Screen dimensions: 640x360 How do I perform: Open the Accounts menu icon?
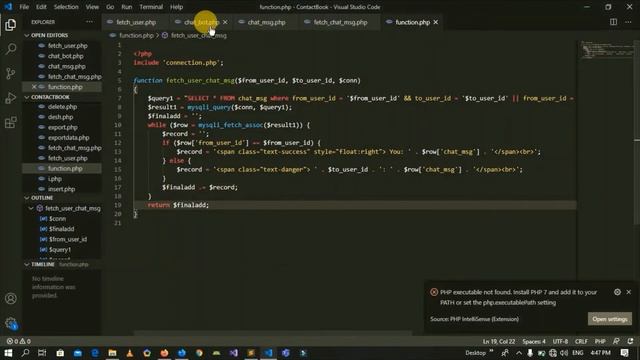11,298
